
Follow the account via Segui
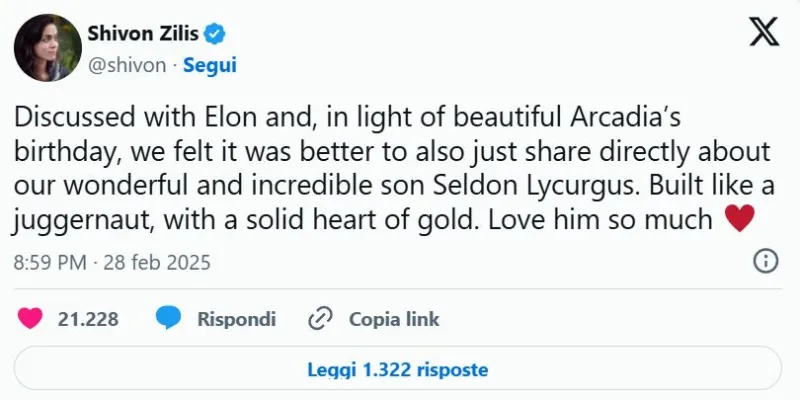(210, 64)
